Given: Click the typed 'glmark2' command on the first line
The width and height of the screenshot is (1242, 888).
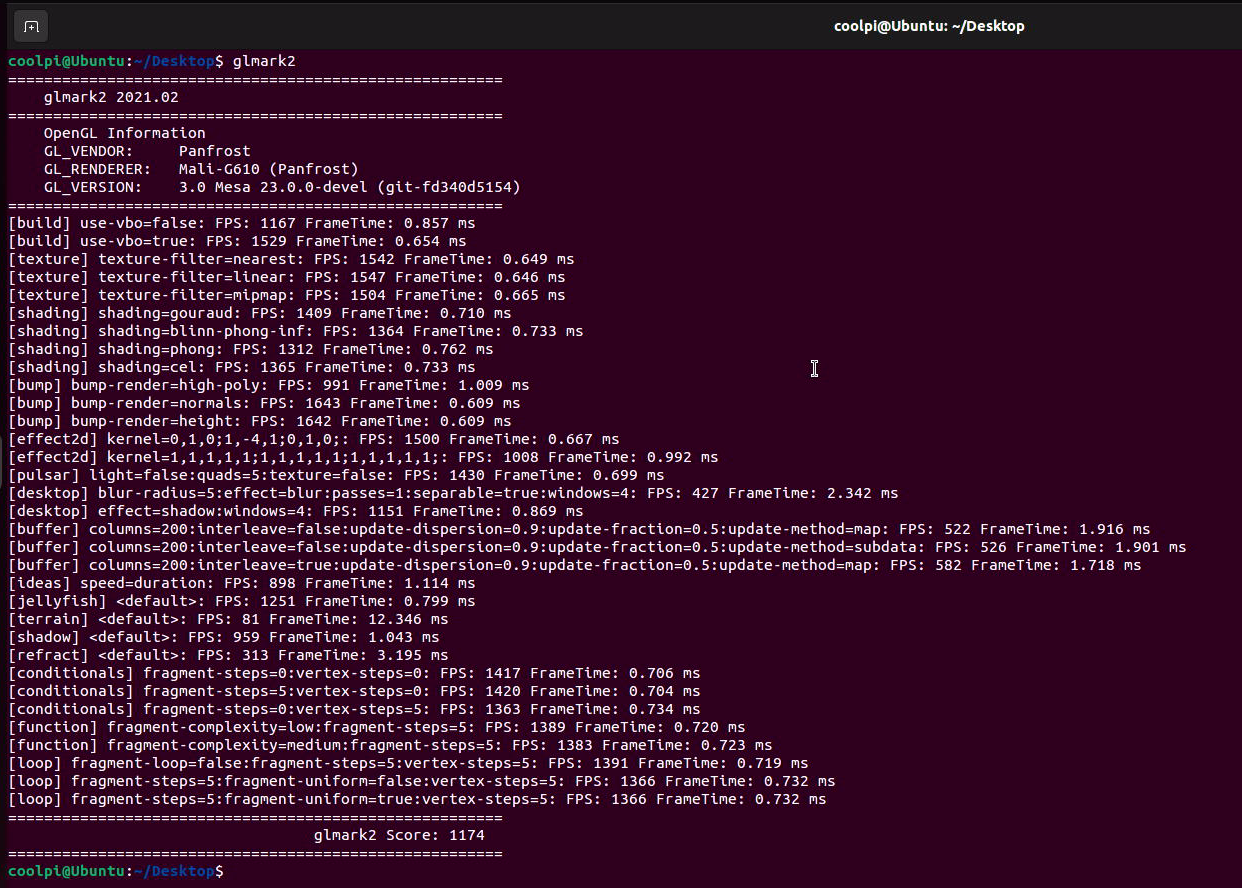Looking at the screenshot, I should tap(264, 61).
